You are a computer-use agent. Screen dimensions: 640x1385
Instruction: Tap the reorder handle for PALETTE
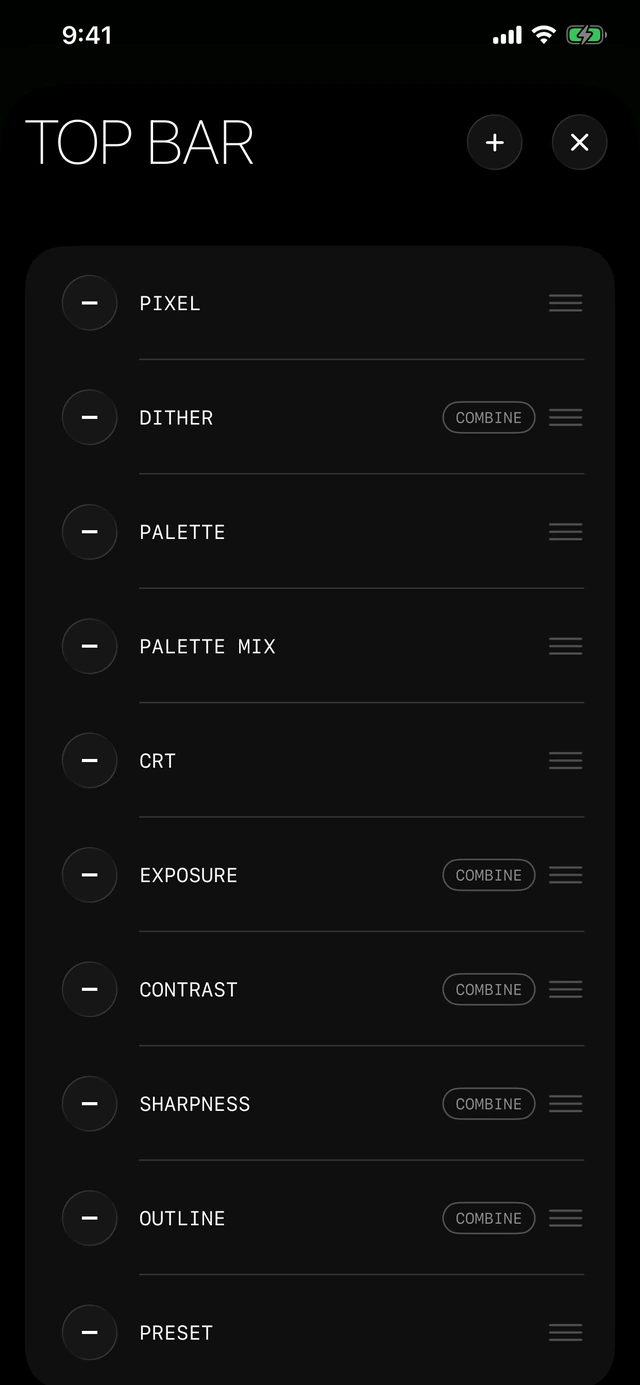click(x=566, y=532)
